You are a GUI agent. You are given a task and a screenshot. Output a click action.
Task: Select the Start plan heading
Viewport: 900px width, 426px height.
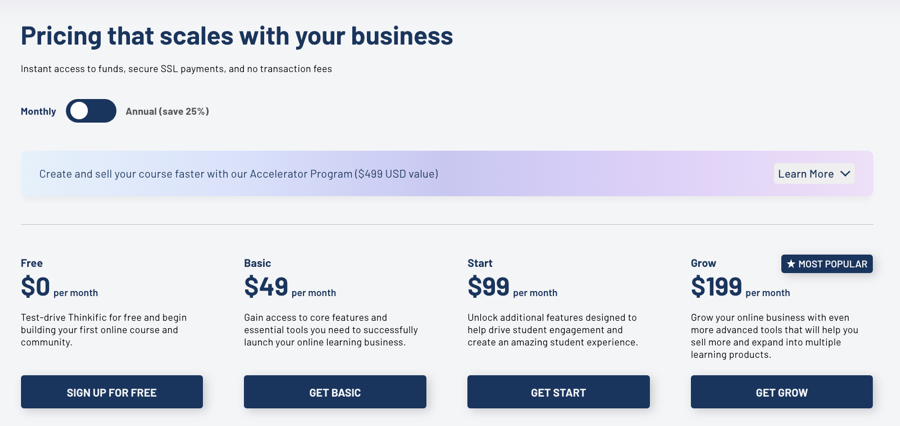point(480,263)
